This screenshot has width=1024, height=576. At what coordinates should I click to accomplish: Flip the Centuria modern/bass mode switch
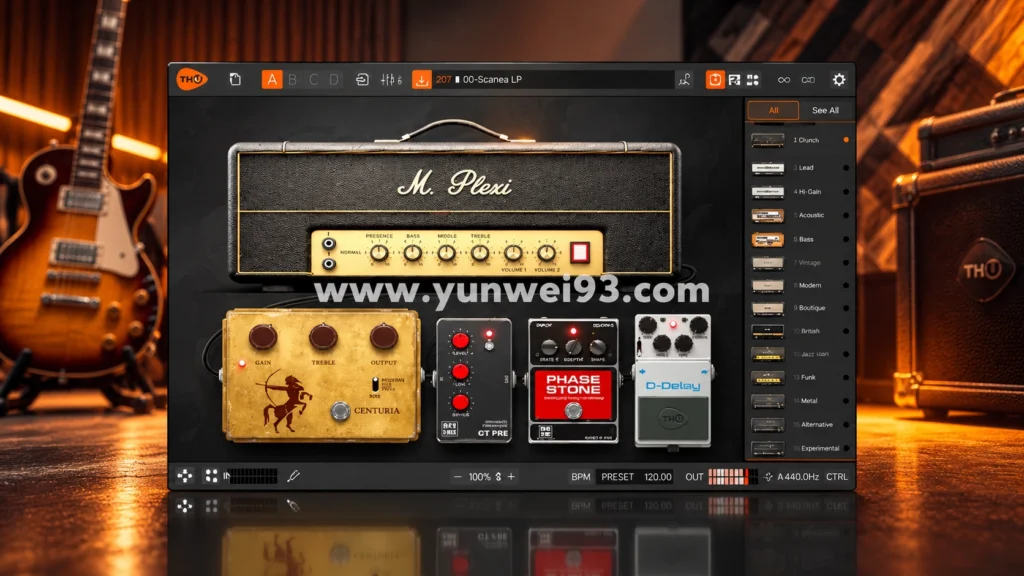[375, 384]
